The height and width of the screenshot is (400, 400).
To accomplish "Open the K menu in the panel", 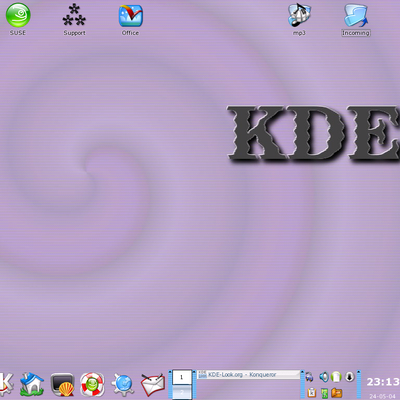I will (x=7, y=384).
